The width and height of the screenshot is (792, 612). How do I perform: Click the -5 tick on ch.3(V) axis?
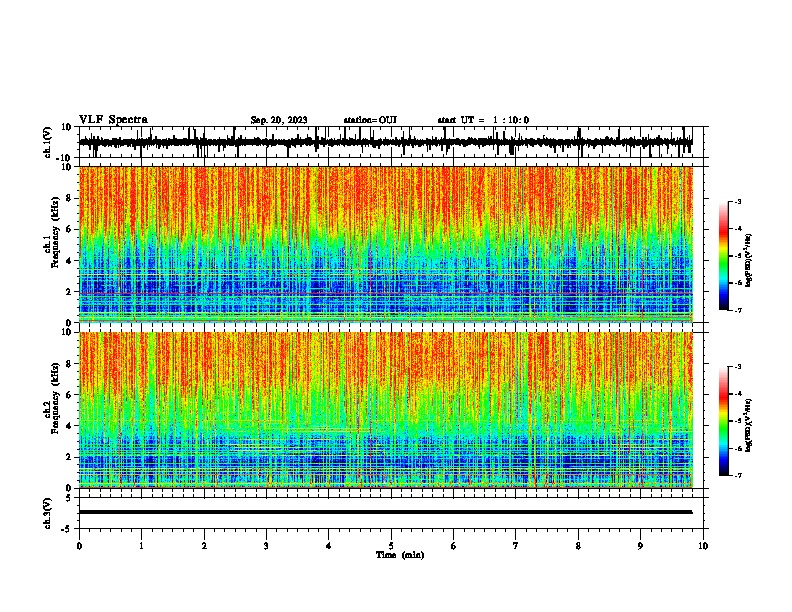pos(67,529)
